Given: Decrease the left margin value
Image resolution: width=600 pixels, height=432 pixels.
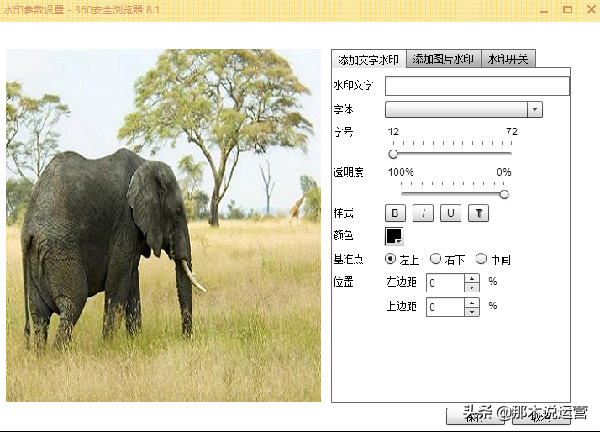Looking at the screenshot, I should tap(472, 288).
